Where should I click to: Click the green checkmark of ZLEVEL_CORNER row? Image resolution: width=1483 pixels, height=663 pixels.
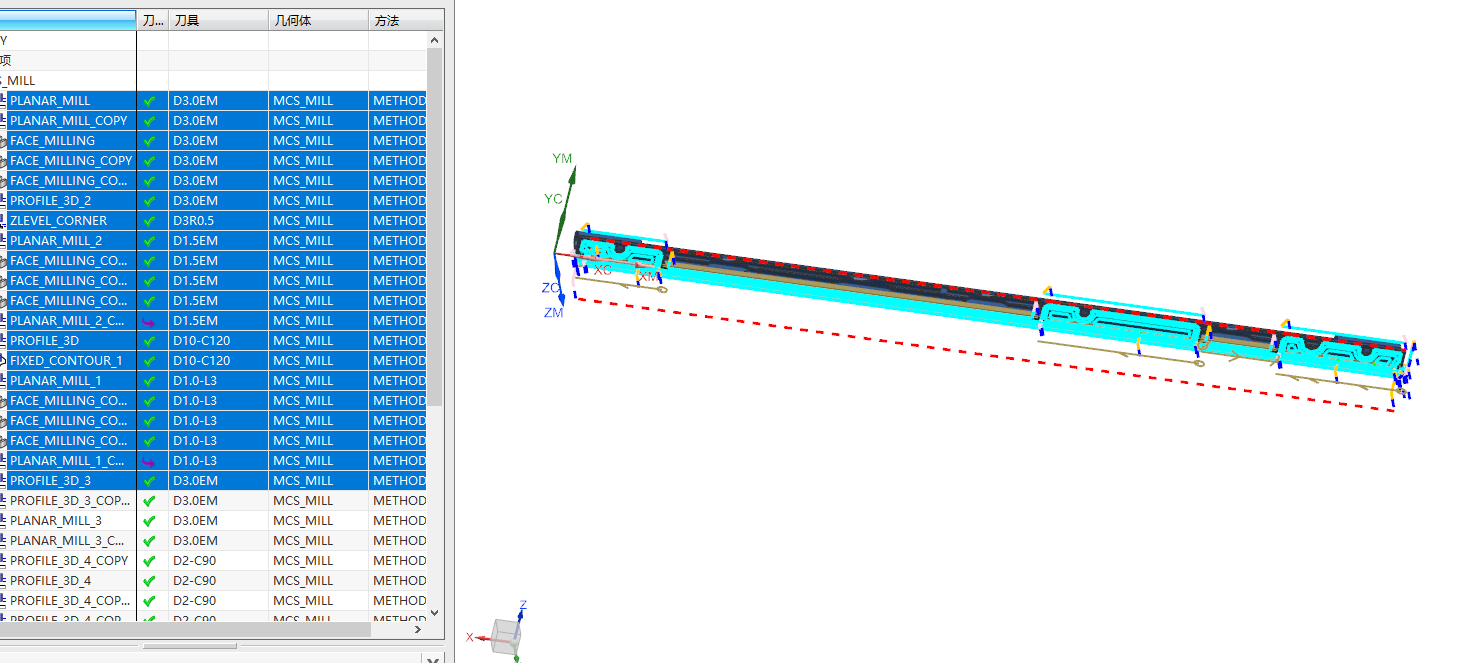coord(150,221)
